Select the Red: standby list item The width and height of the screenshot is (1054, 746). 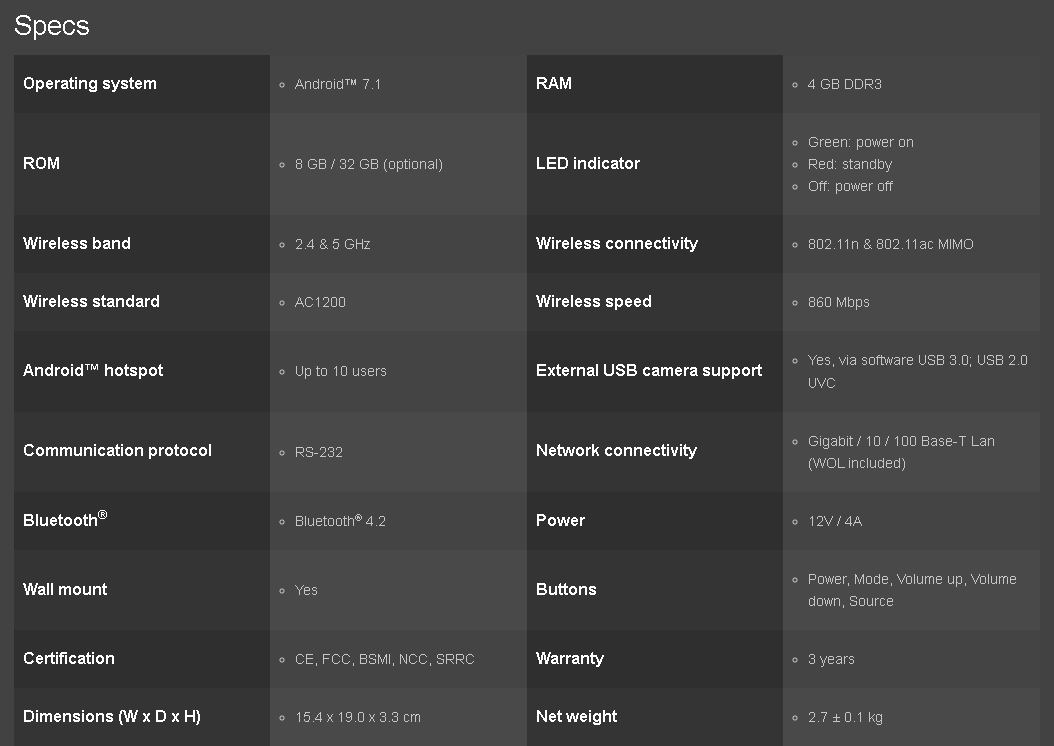pyautogui.click(x=849, y=164)
